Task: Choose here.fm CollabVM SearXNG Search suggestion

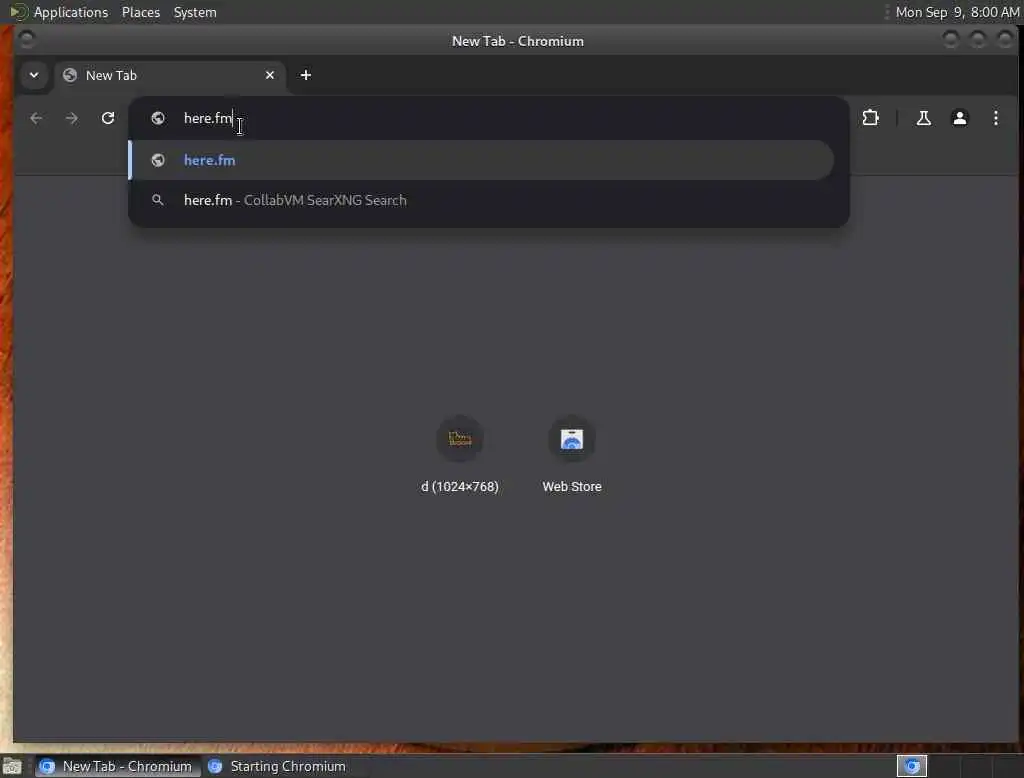Action: pyautogui.click(x=481, y=200)
